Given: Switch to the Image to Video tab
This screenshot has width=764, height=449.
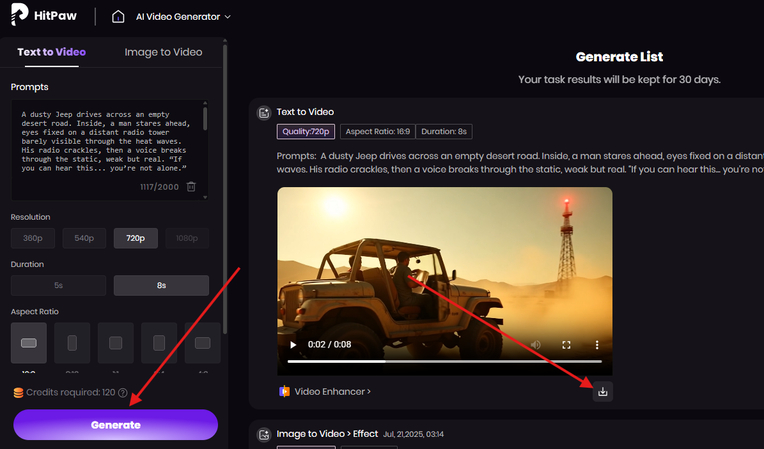Looking at the screenshot, I should (x=163, y=52).
